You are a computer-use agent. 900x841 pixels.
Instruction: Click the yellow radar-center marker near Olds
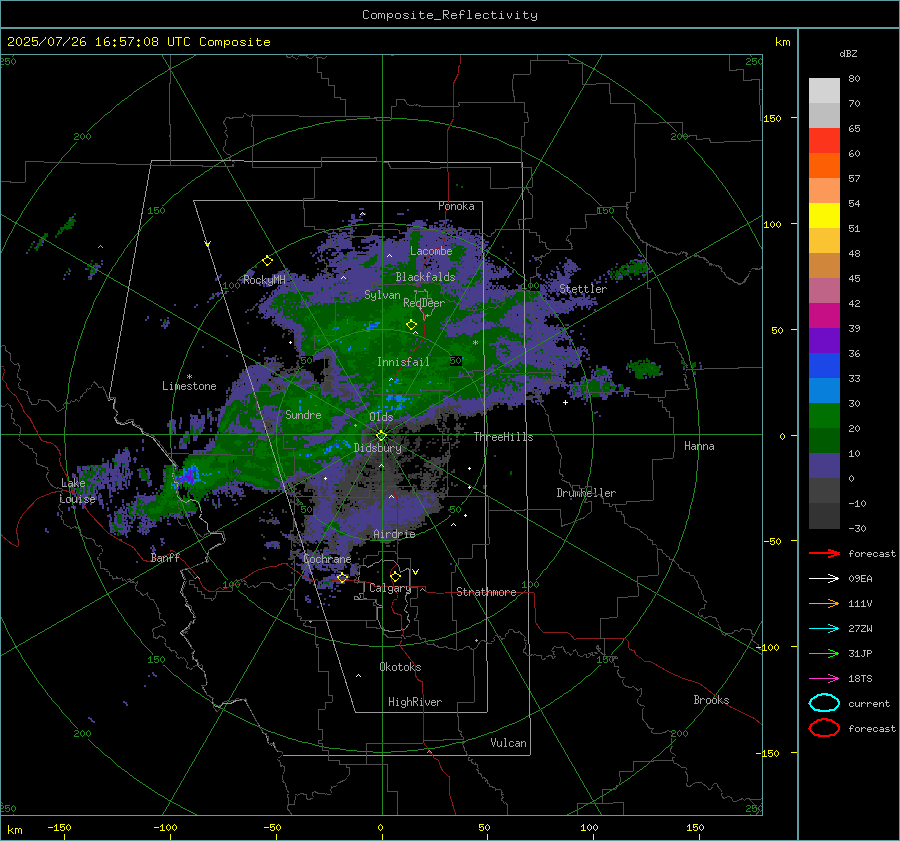click(x=381, y=436)
